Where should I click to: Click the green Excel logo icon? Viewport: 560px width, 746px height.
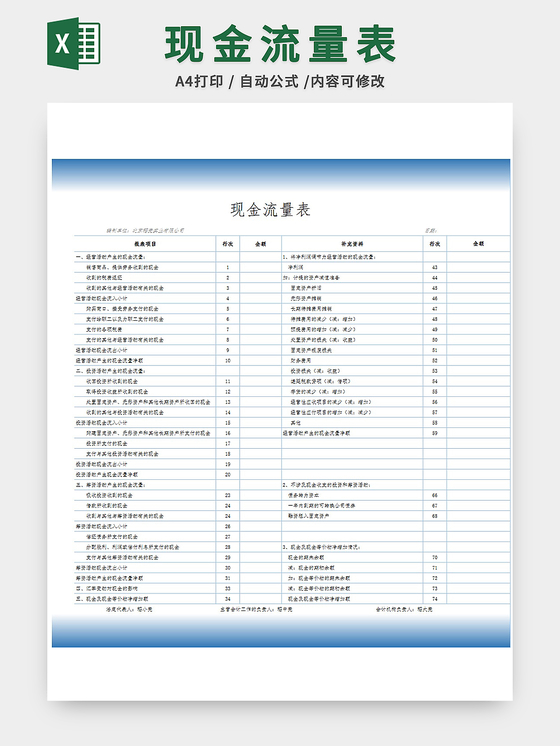[74, 43]
